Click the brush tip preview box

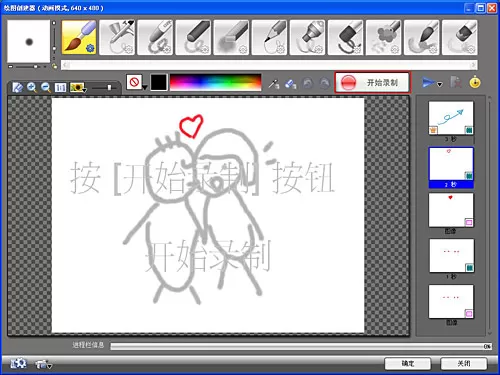pyautogui.click(x=29, y=41)
